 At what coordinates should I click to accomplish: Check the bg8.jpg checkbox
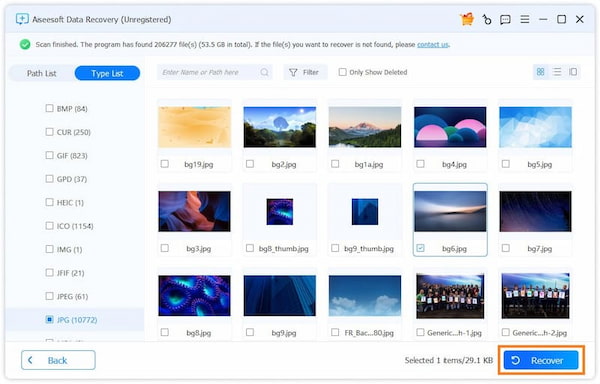(165, 332)
